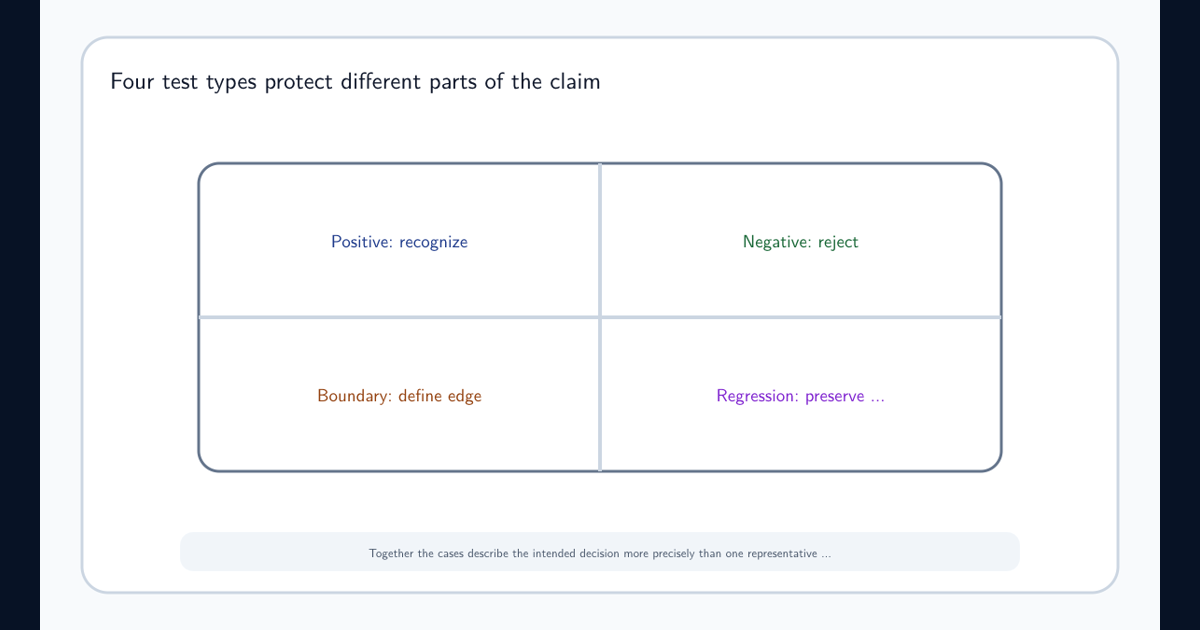Screen dimensions: 1200x630
Task: Expand the ellipsis ending the footer caption
Action: pos(826,555)
